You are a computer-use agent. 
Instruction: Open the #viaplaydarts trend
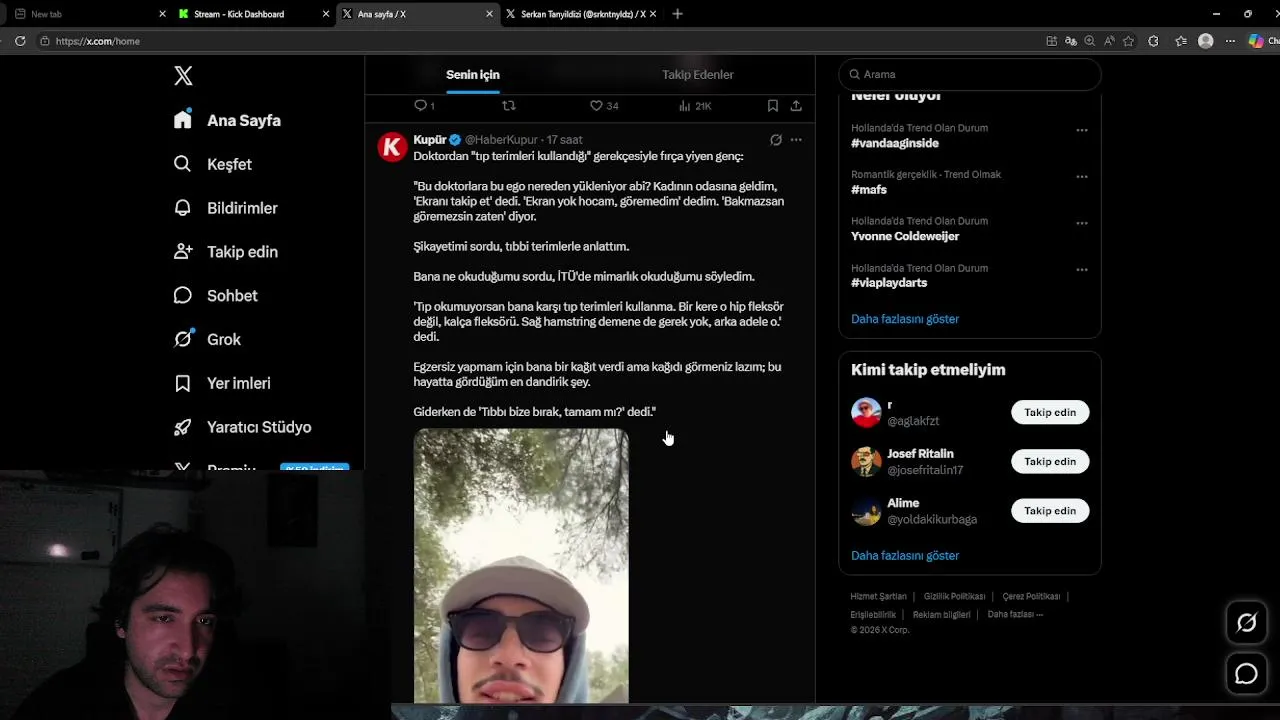click(x=889, y=283)
